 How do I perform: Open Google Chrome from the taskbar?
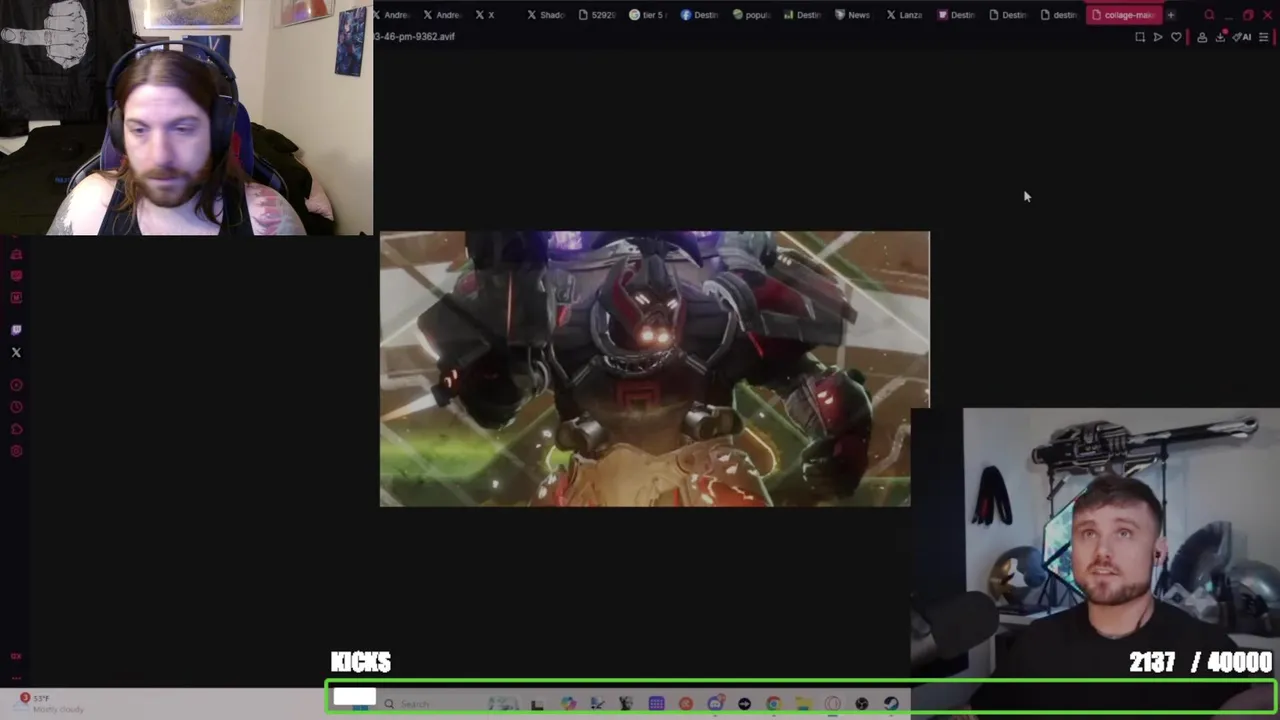coord(773,704)
